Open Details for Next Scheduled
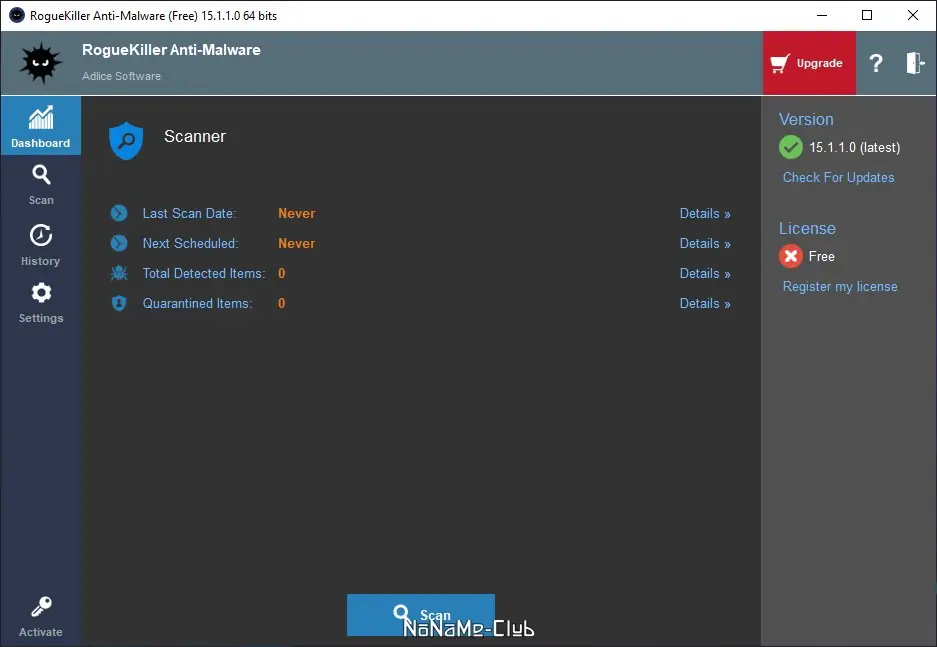The height and width of the screenshot is (647, 937). 705,243
